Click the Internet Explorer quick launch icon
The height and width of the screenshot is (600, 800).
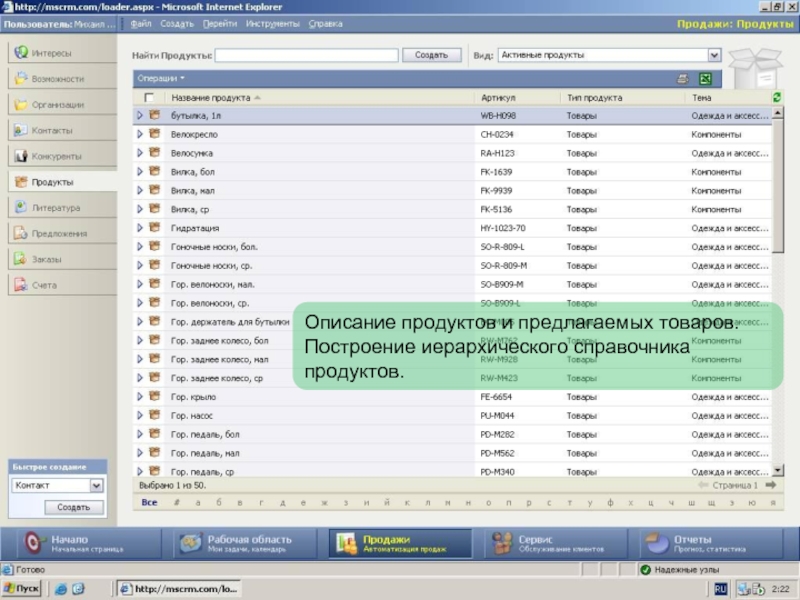click(61, 589)
